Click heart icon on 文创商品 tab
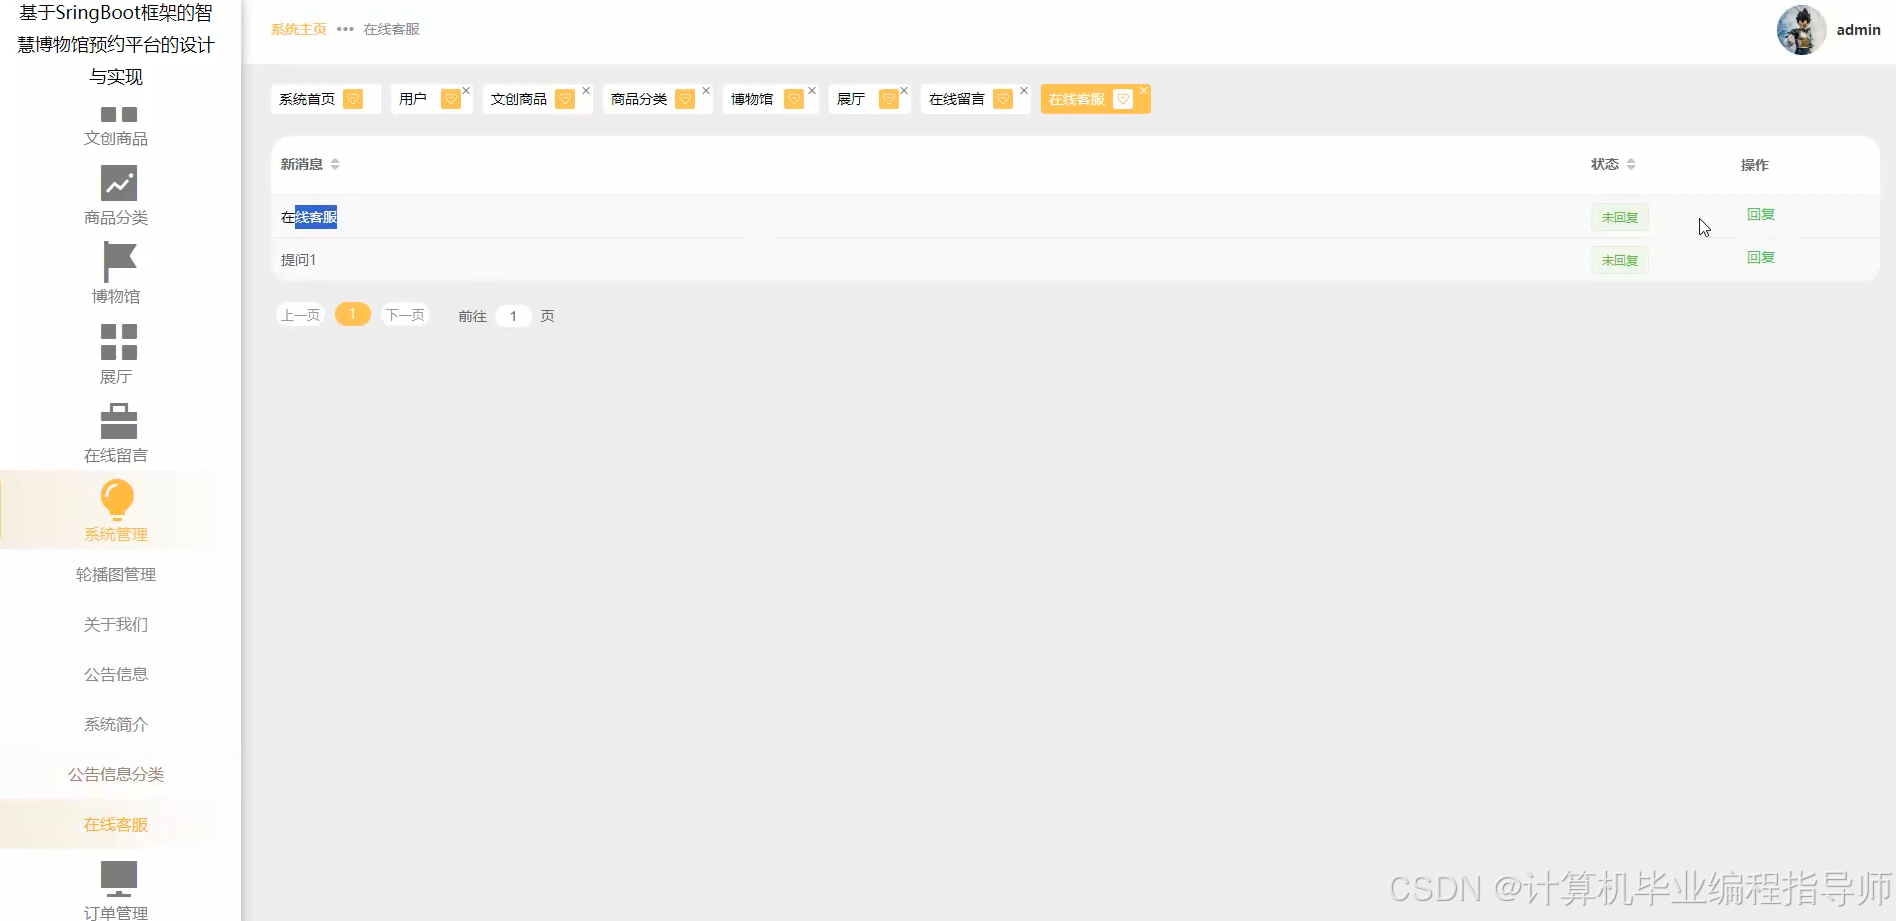 [565, 99]
